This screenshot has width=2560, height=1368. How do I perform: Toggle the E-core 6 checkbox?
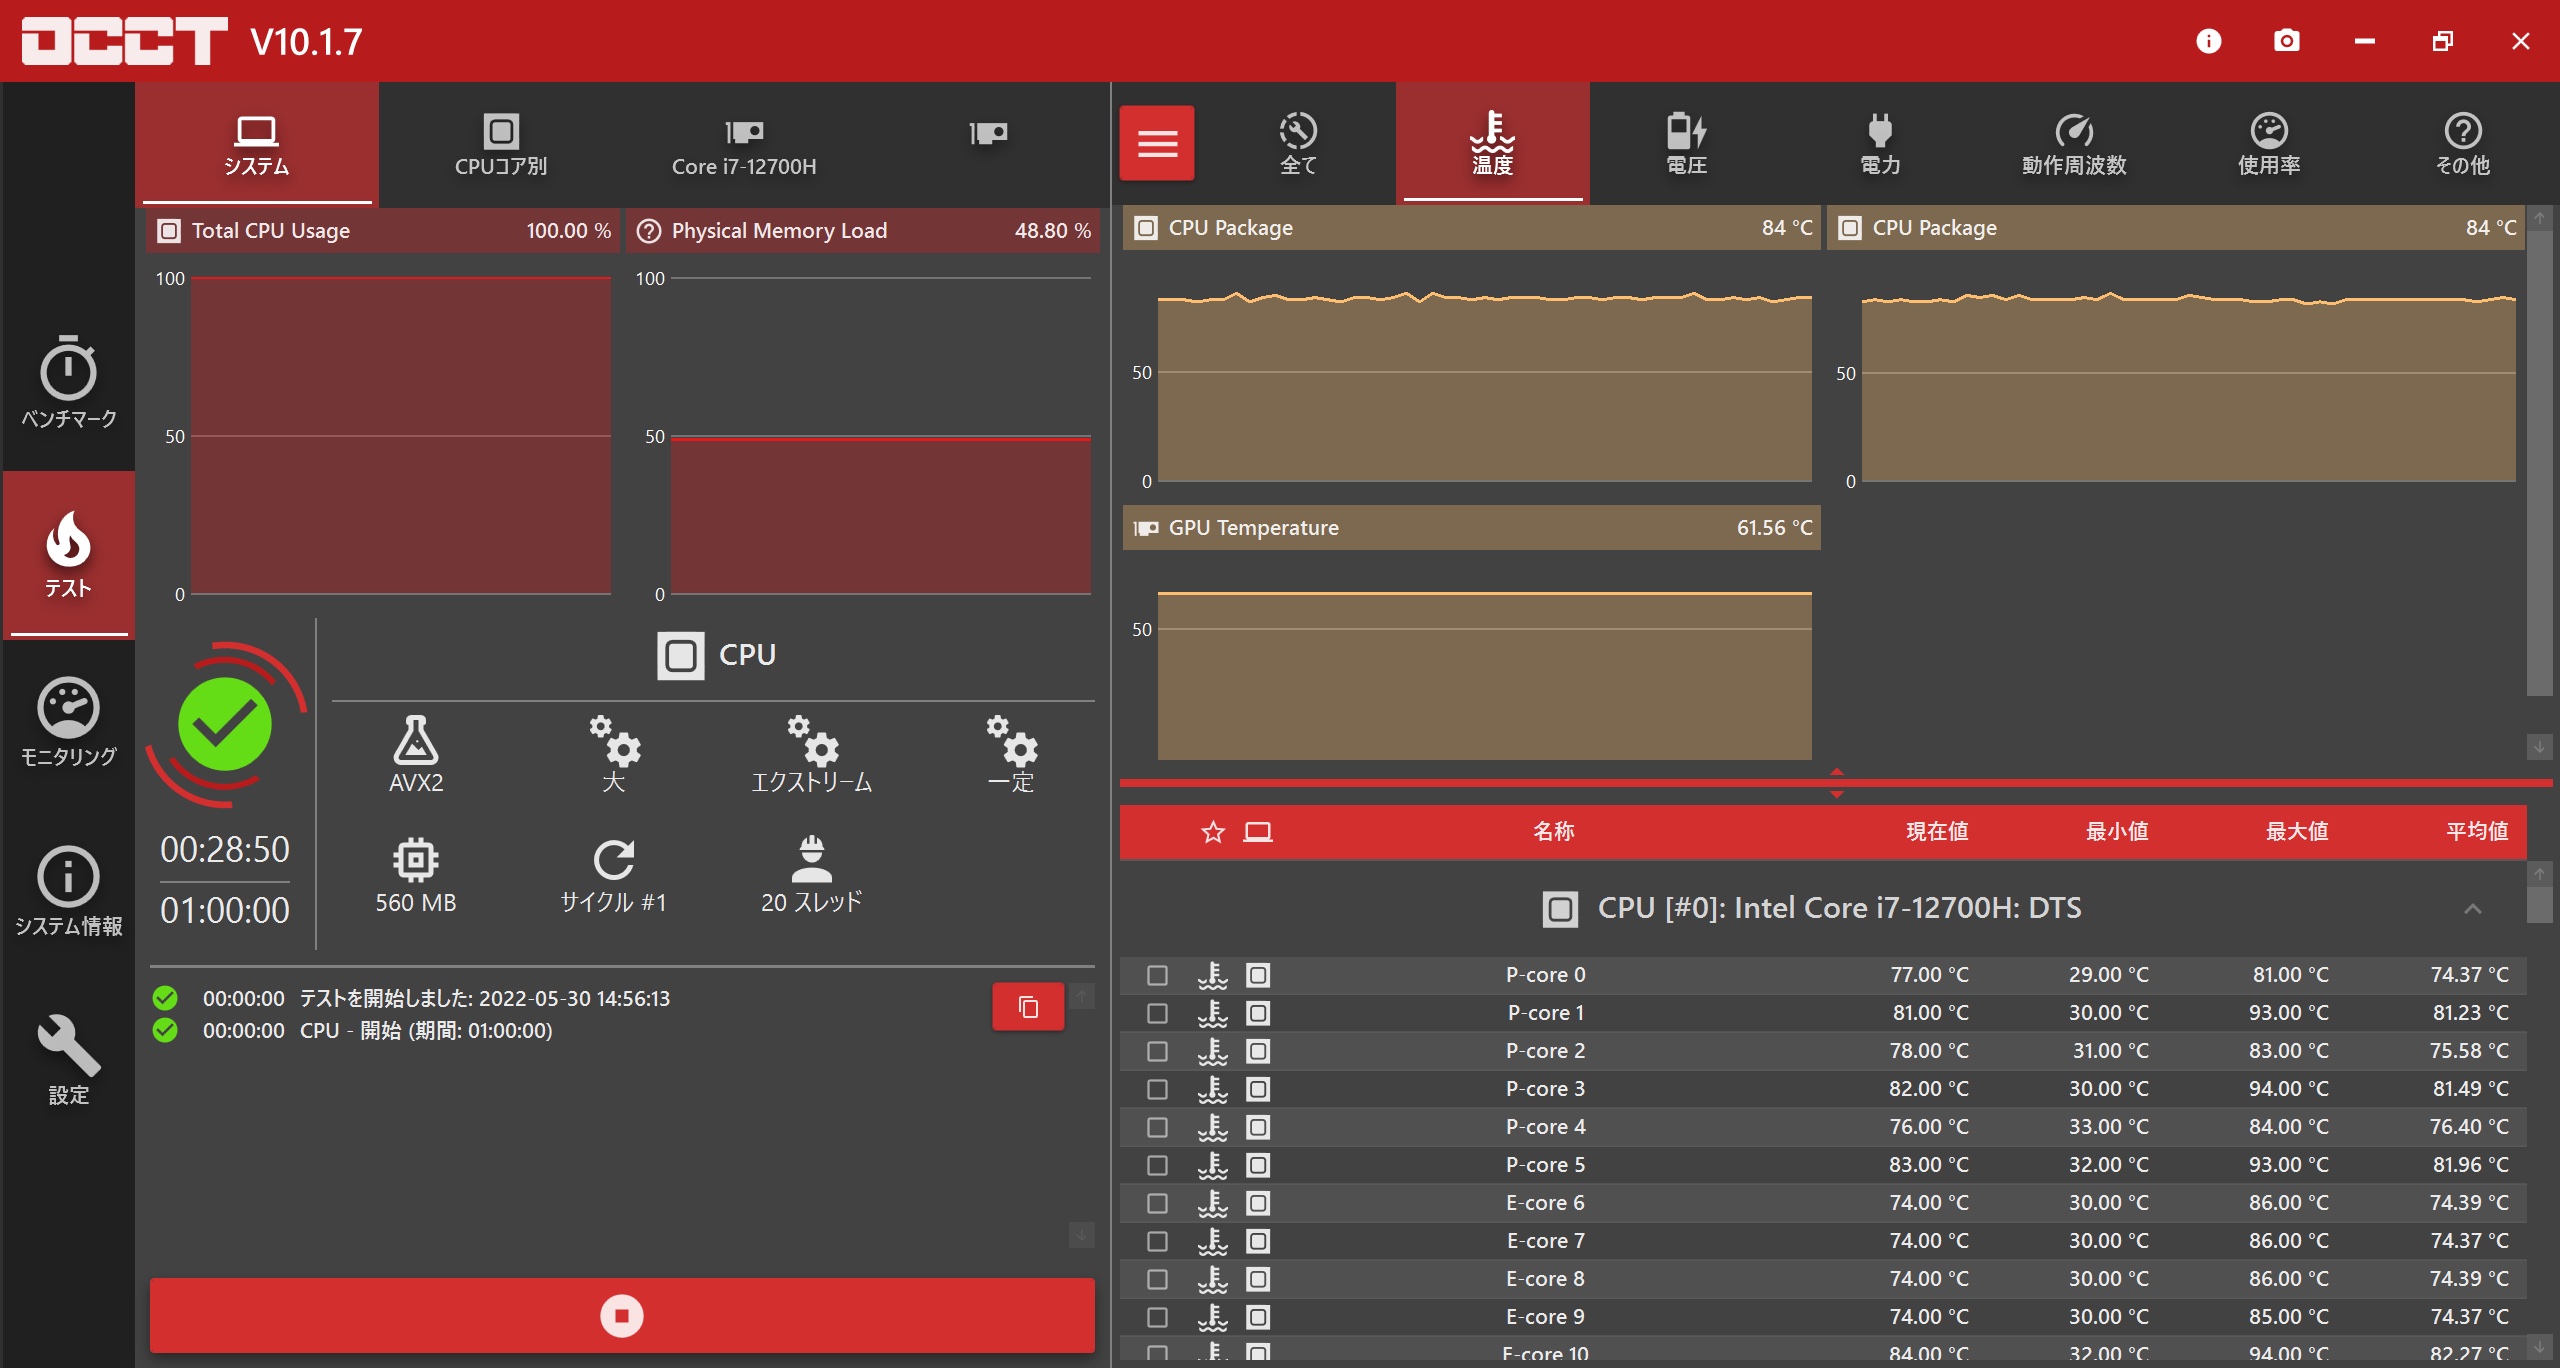tap(1157, 1203)
